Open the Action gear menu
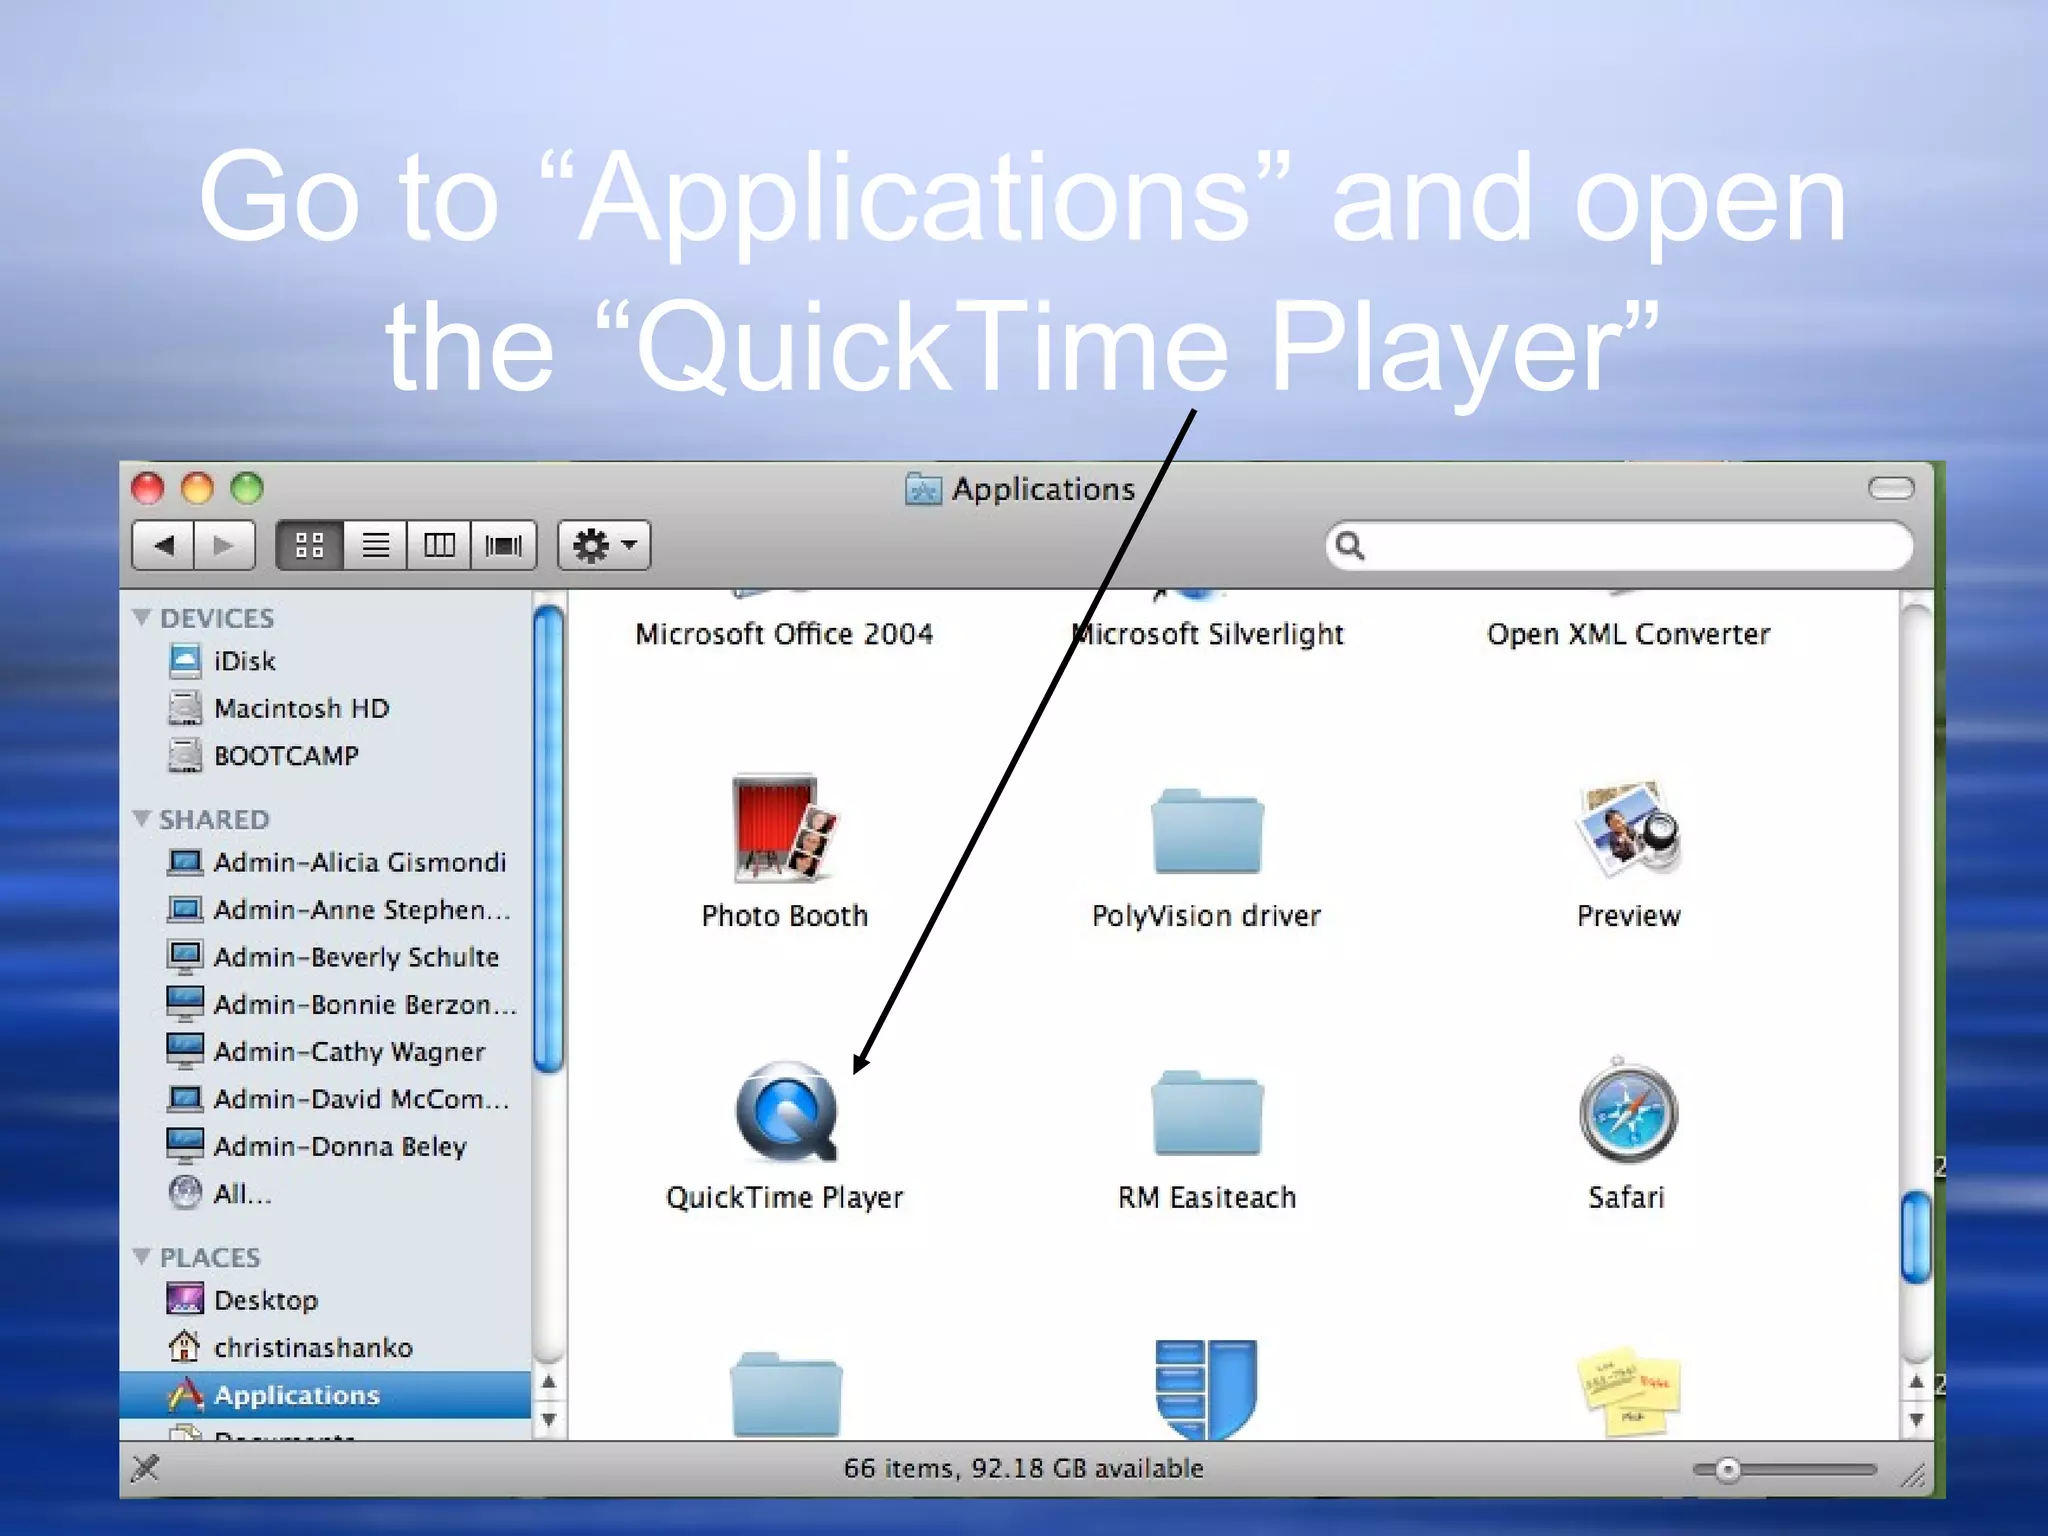The width and height of the screenshot is (2048, 1536). 604,546
